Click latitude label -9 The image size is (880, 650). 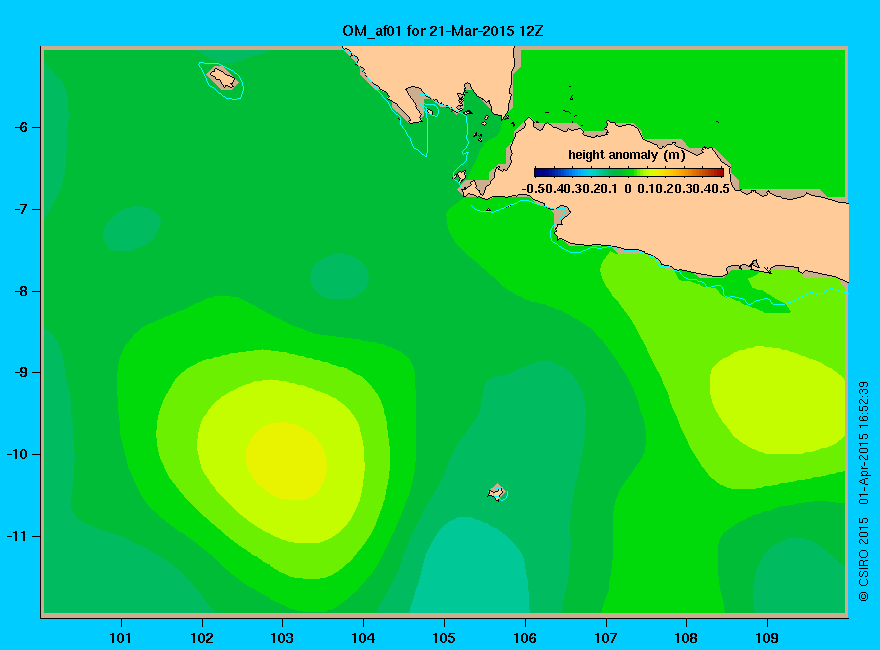pos(21,372)
